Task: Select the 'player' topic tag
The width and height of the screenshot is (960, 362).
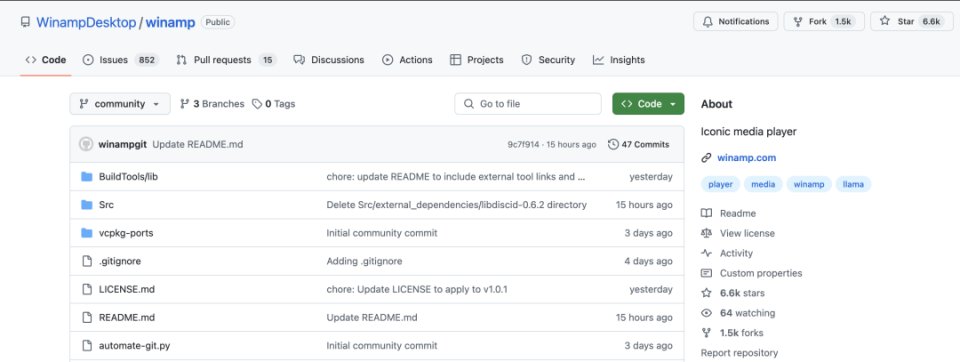Action: 721,184
